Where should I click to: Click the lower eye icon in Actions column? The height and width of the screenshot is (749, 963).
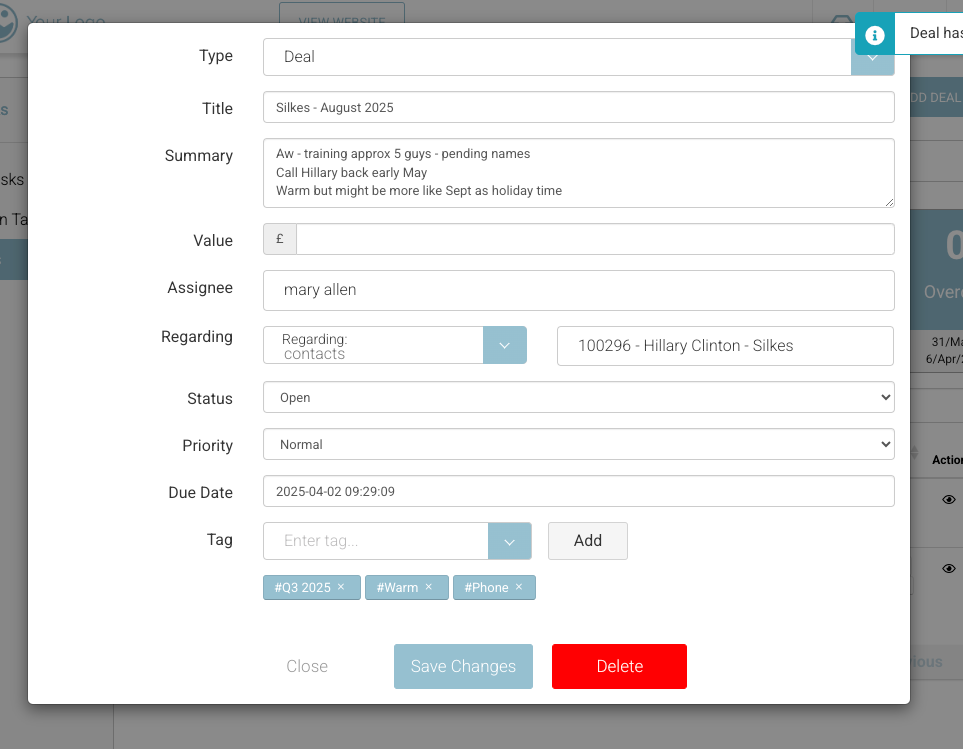click(948, 568)
